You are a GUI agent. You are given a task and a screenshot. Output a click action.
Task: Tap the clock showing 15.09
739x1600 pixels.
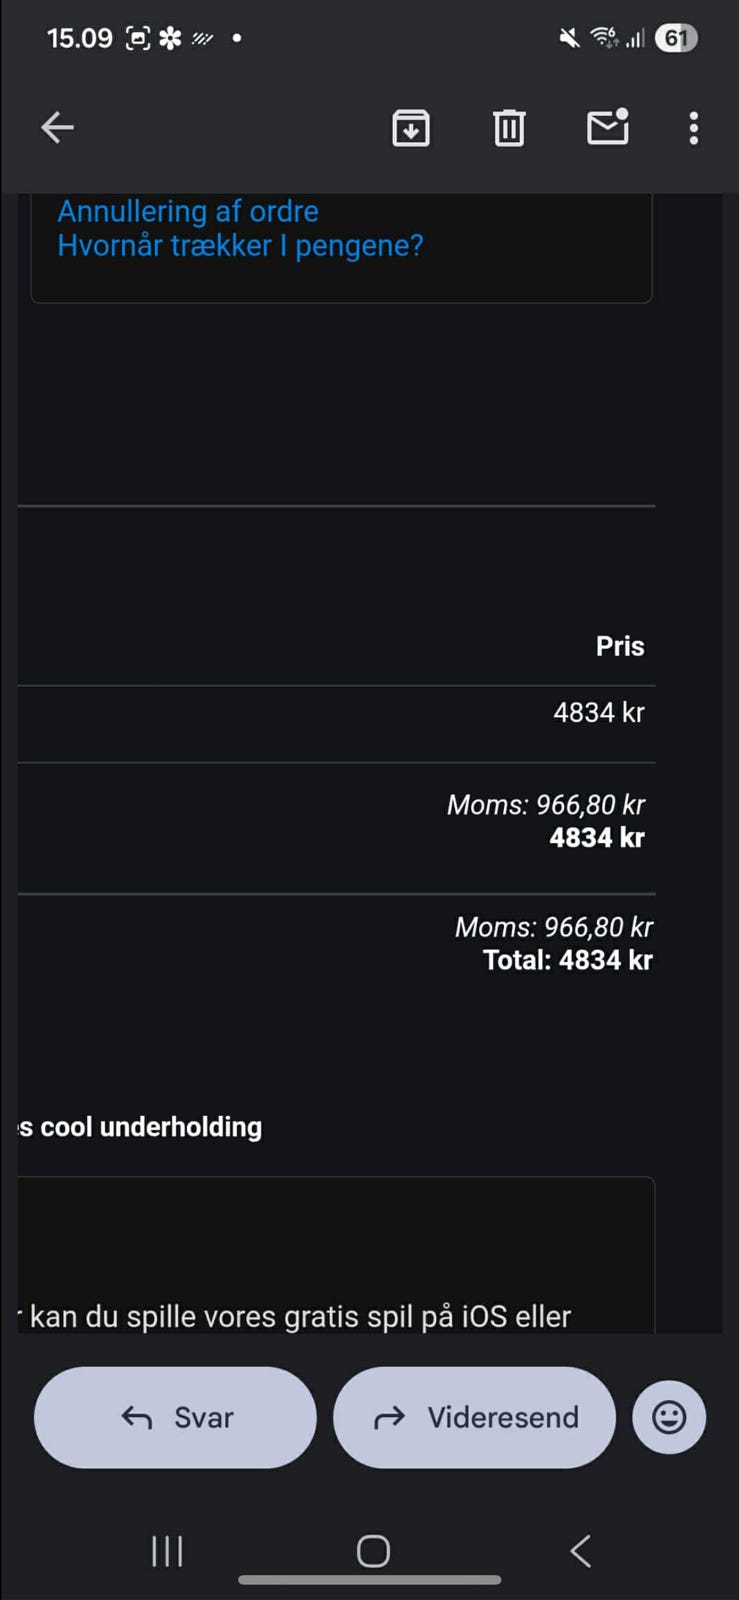[80, 38]
